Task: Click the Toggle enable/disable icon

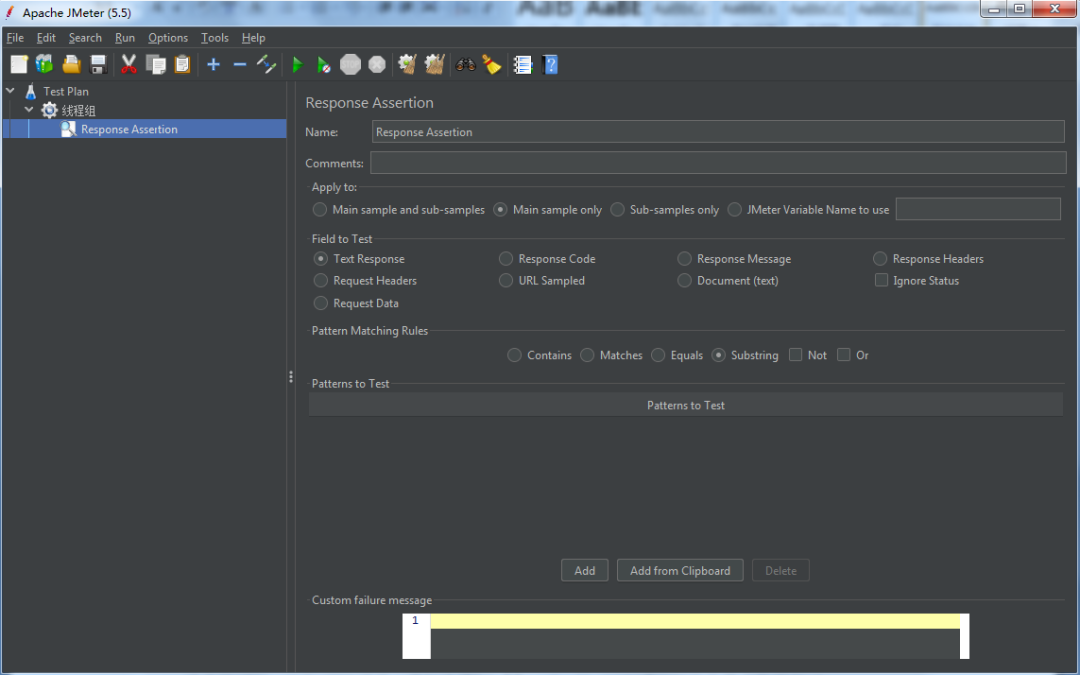Action: click(266, 65)
